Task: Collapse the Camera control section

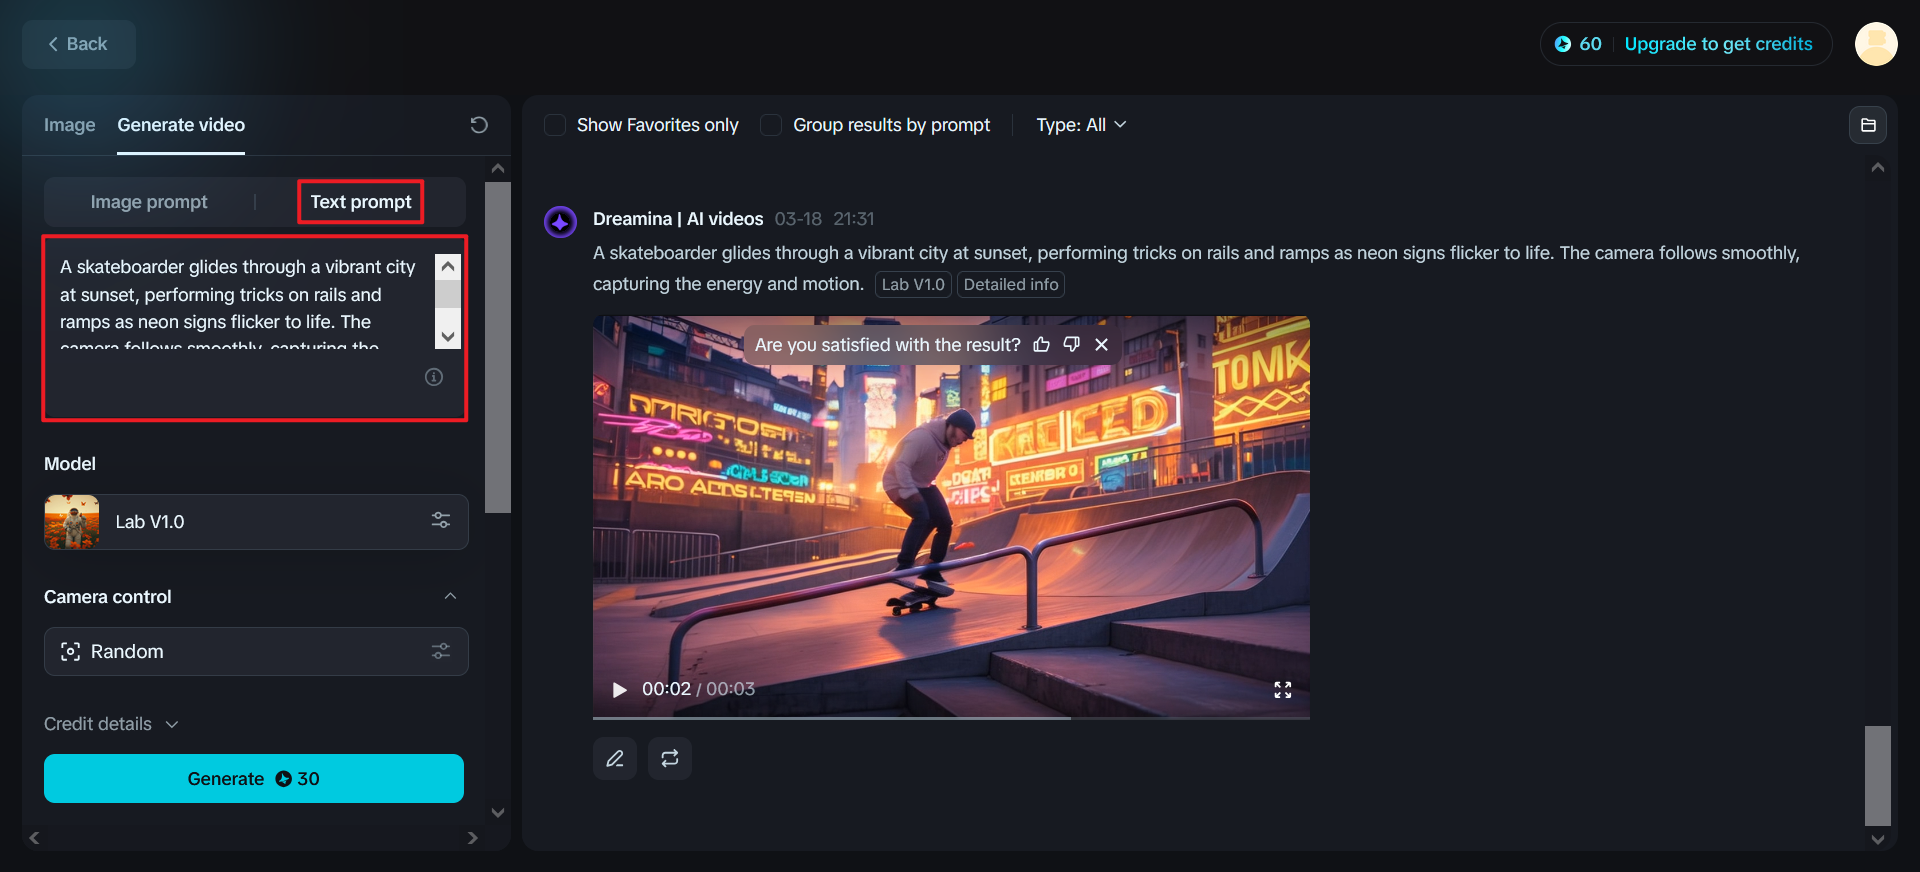Action: pos(450,597)
